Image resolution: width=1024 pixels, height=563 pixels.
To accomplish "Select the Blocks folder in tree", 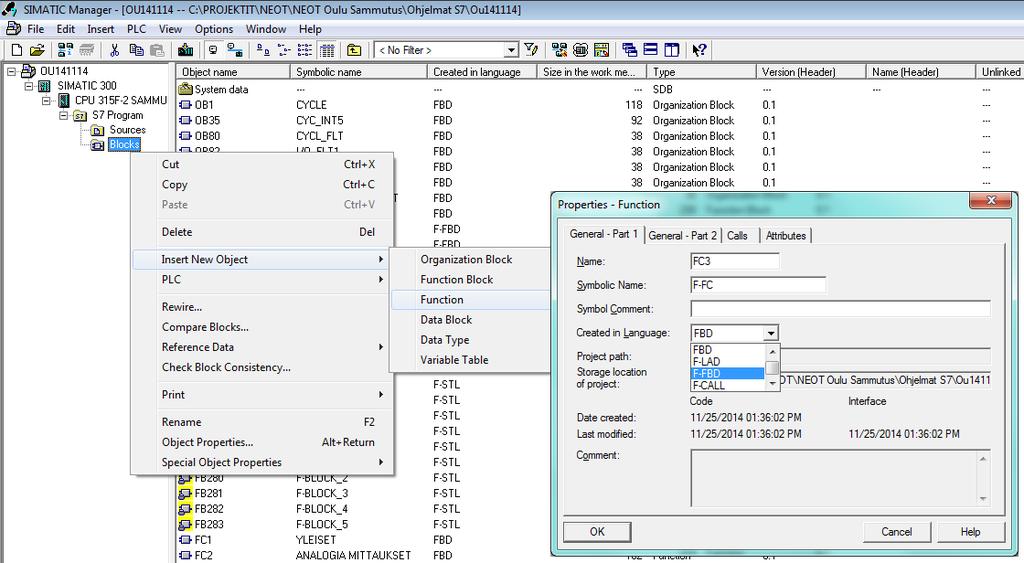I will pos(124,144).
